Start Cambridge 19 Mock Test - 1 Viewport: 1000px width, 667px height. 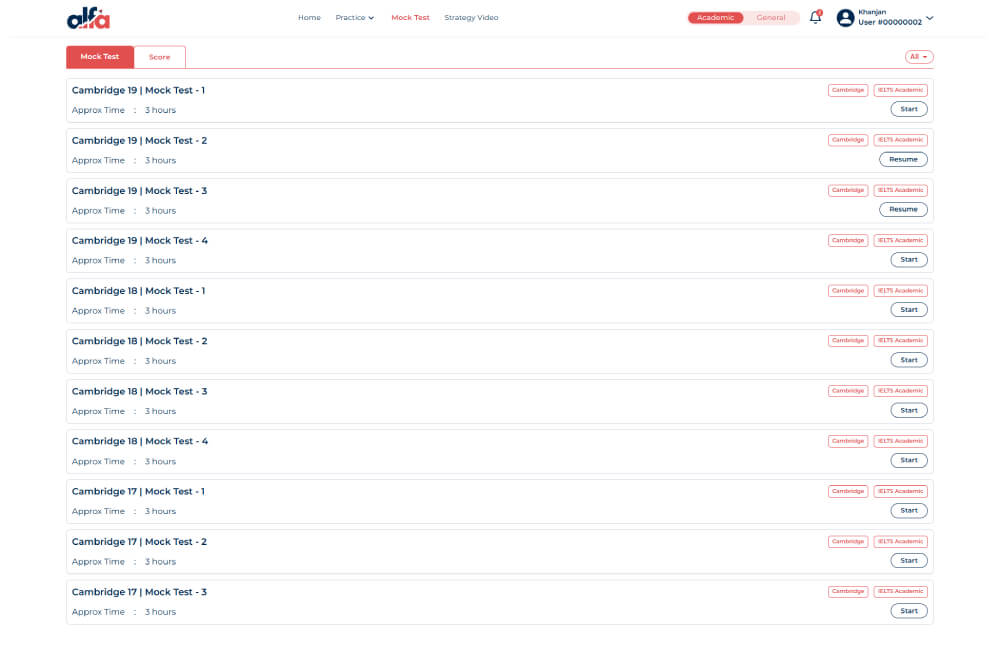click(x=908, y=109)
